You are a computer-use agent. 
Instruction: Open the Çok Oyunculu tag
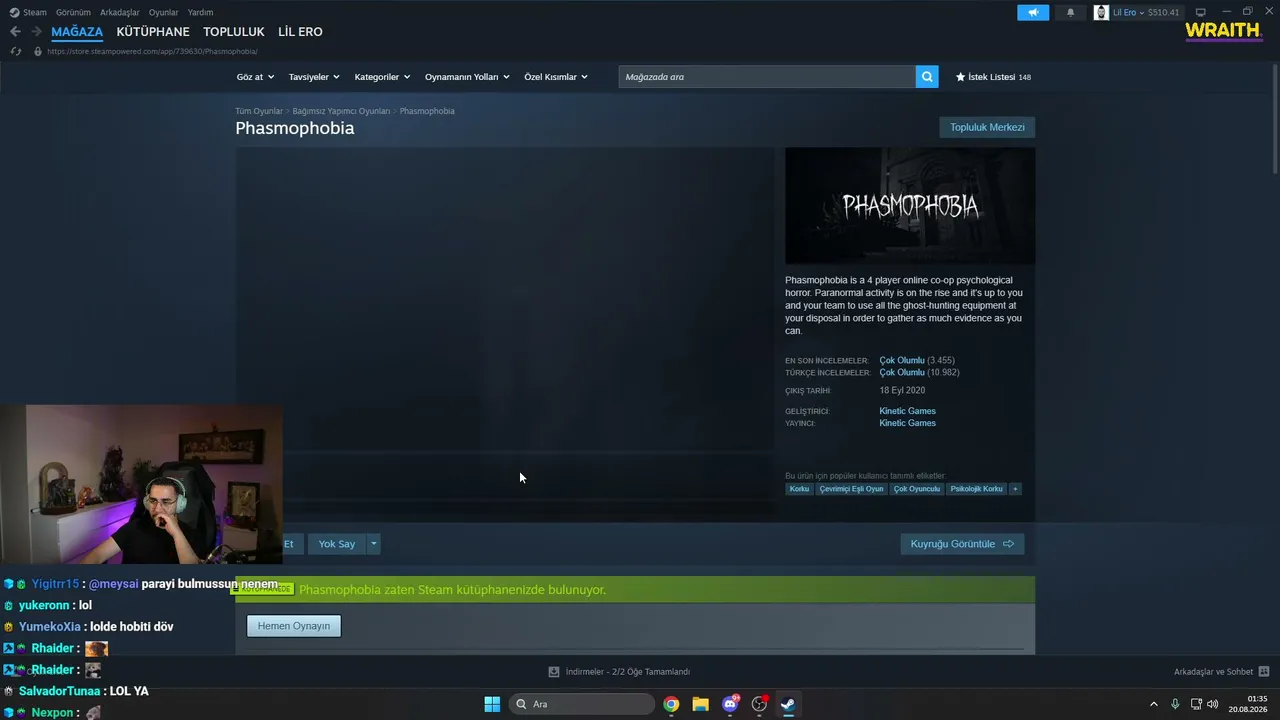[917, 489]
